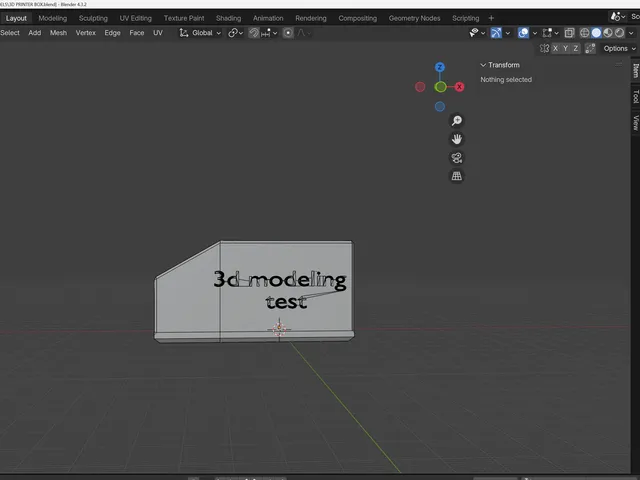
Task: Click the "Nothing selected" text
Action: [506, 80]
